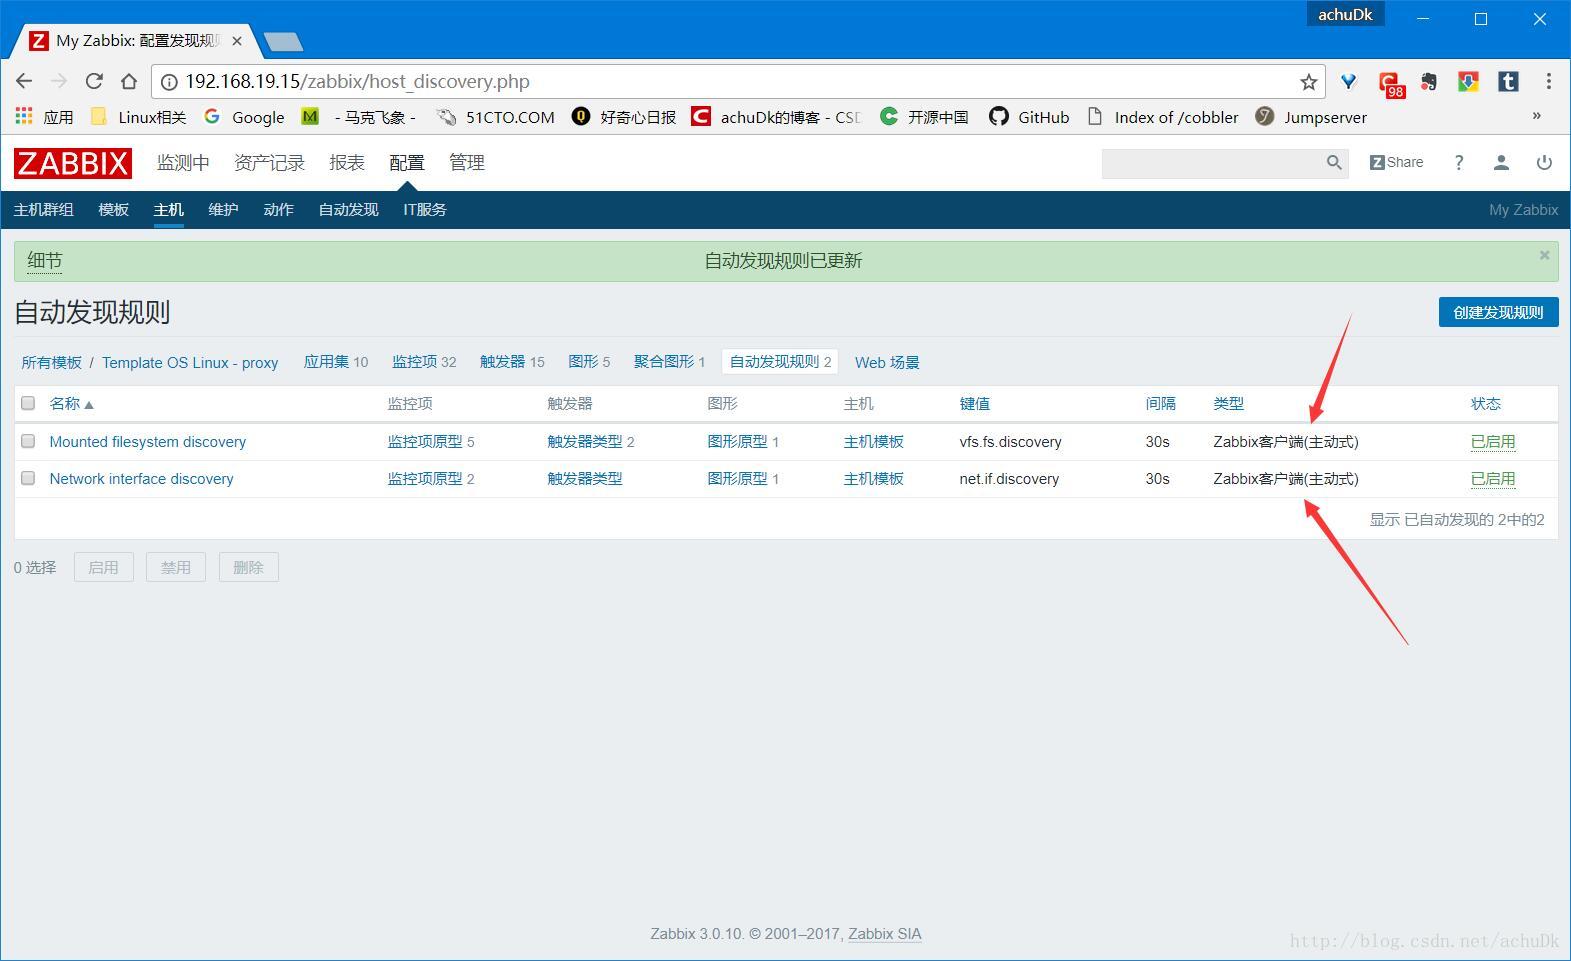Click the Evernote elephant extension icon
Image resolution: width=1571 pixels, height=961 pixels.
click(x=1429, y=82)
